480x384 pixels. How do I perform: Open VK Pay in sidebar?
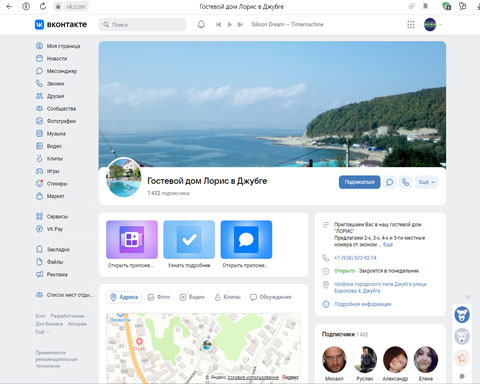[49, 229]
